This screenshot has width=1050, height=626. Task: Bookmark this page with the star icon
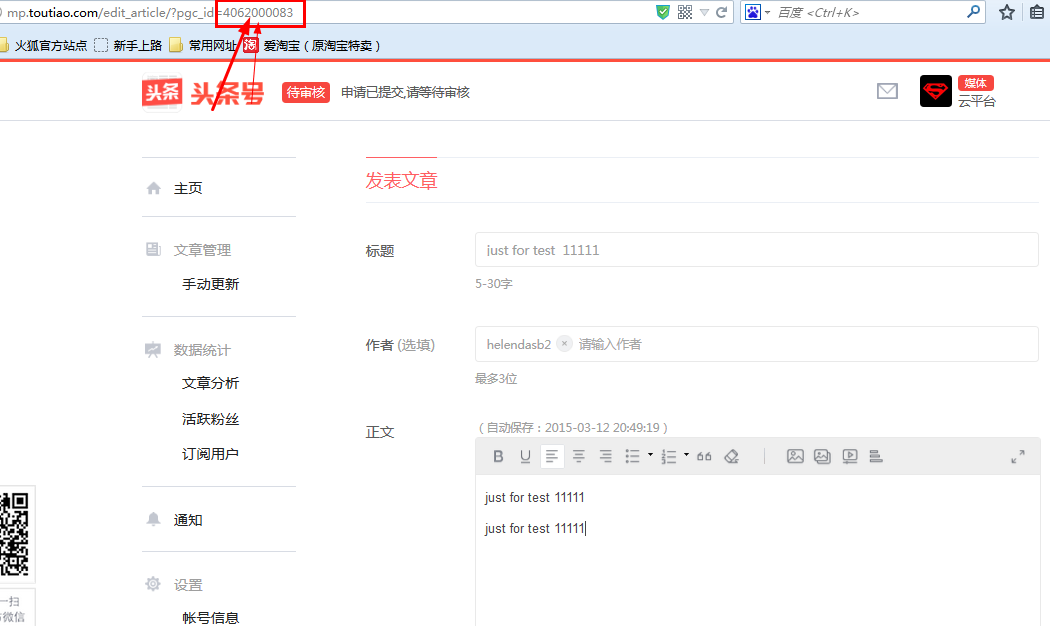pos(1006,12)
